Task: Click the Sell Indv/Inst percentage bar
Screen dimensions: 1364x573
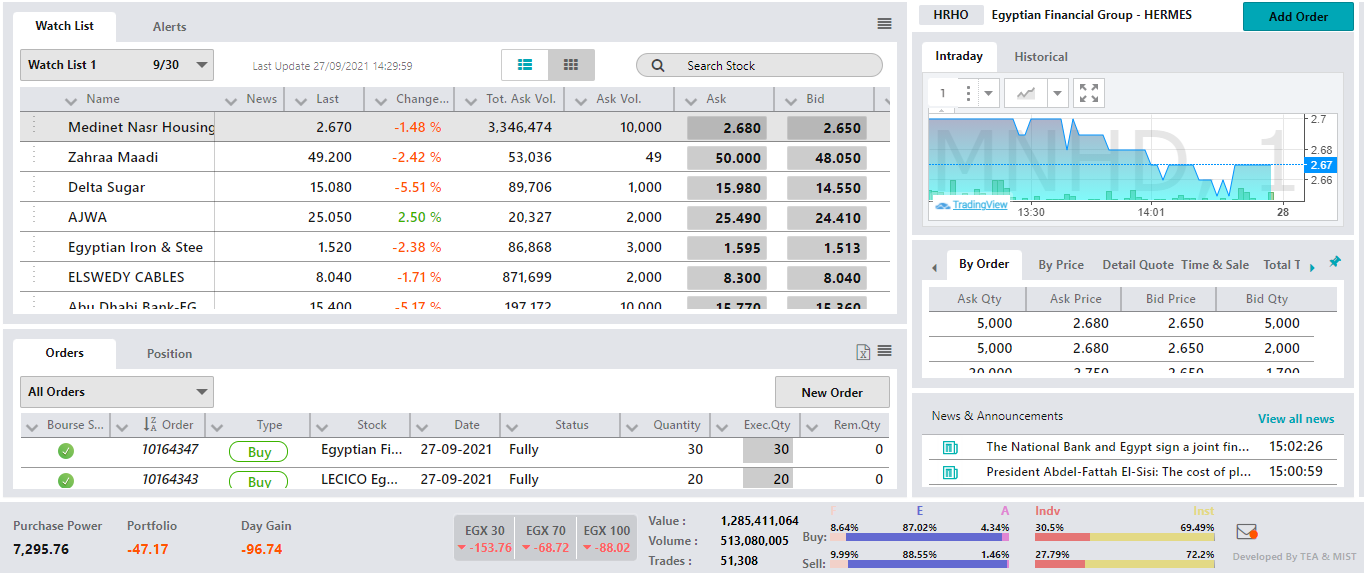Action: tap(1125, 564)
